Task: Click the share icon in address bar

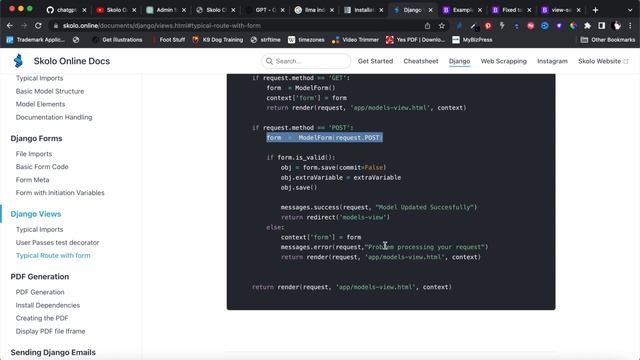Action: 427,26
